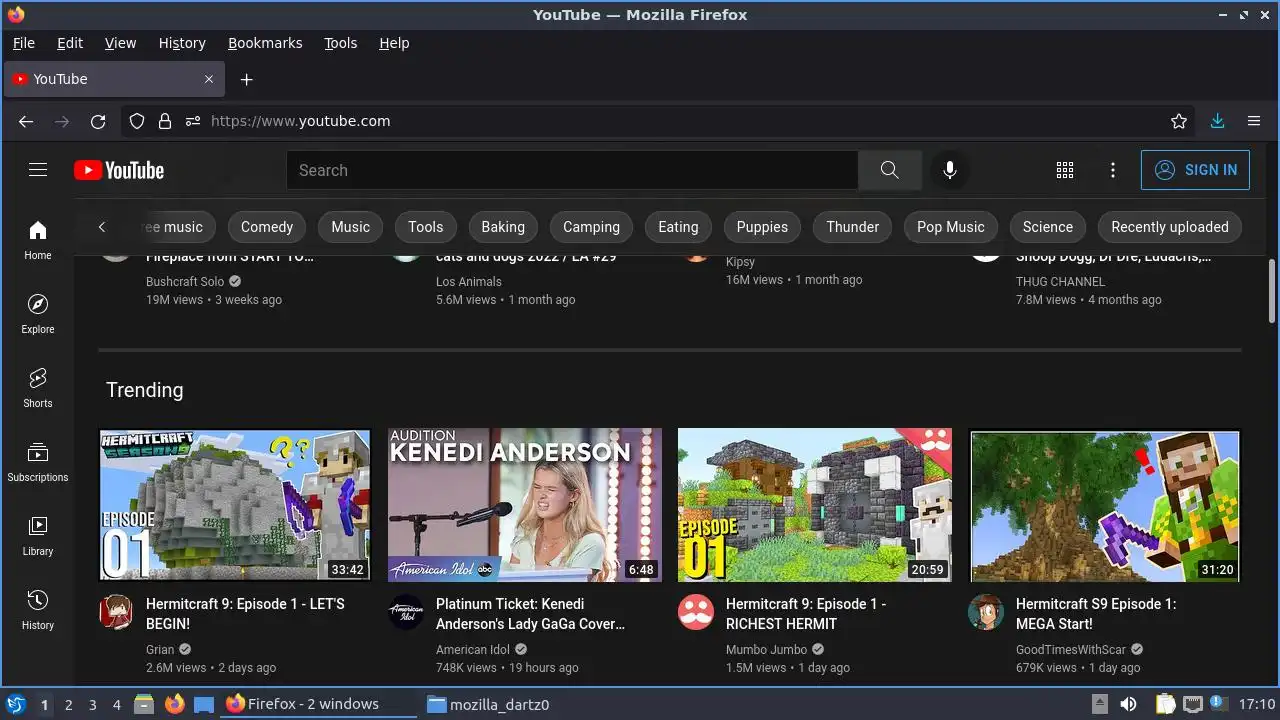This screenshot has height=720, width=1280.
Task: Switch to workspace 2 in the taskbar
Action: point(68,704)
